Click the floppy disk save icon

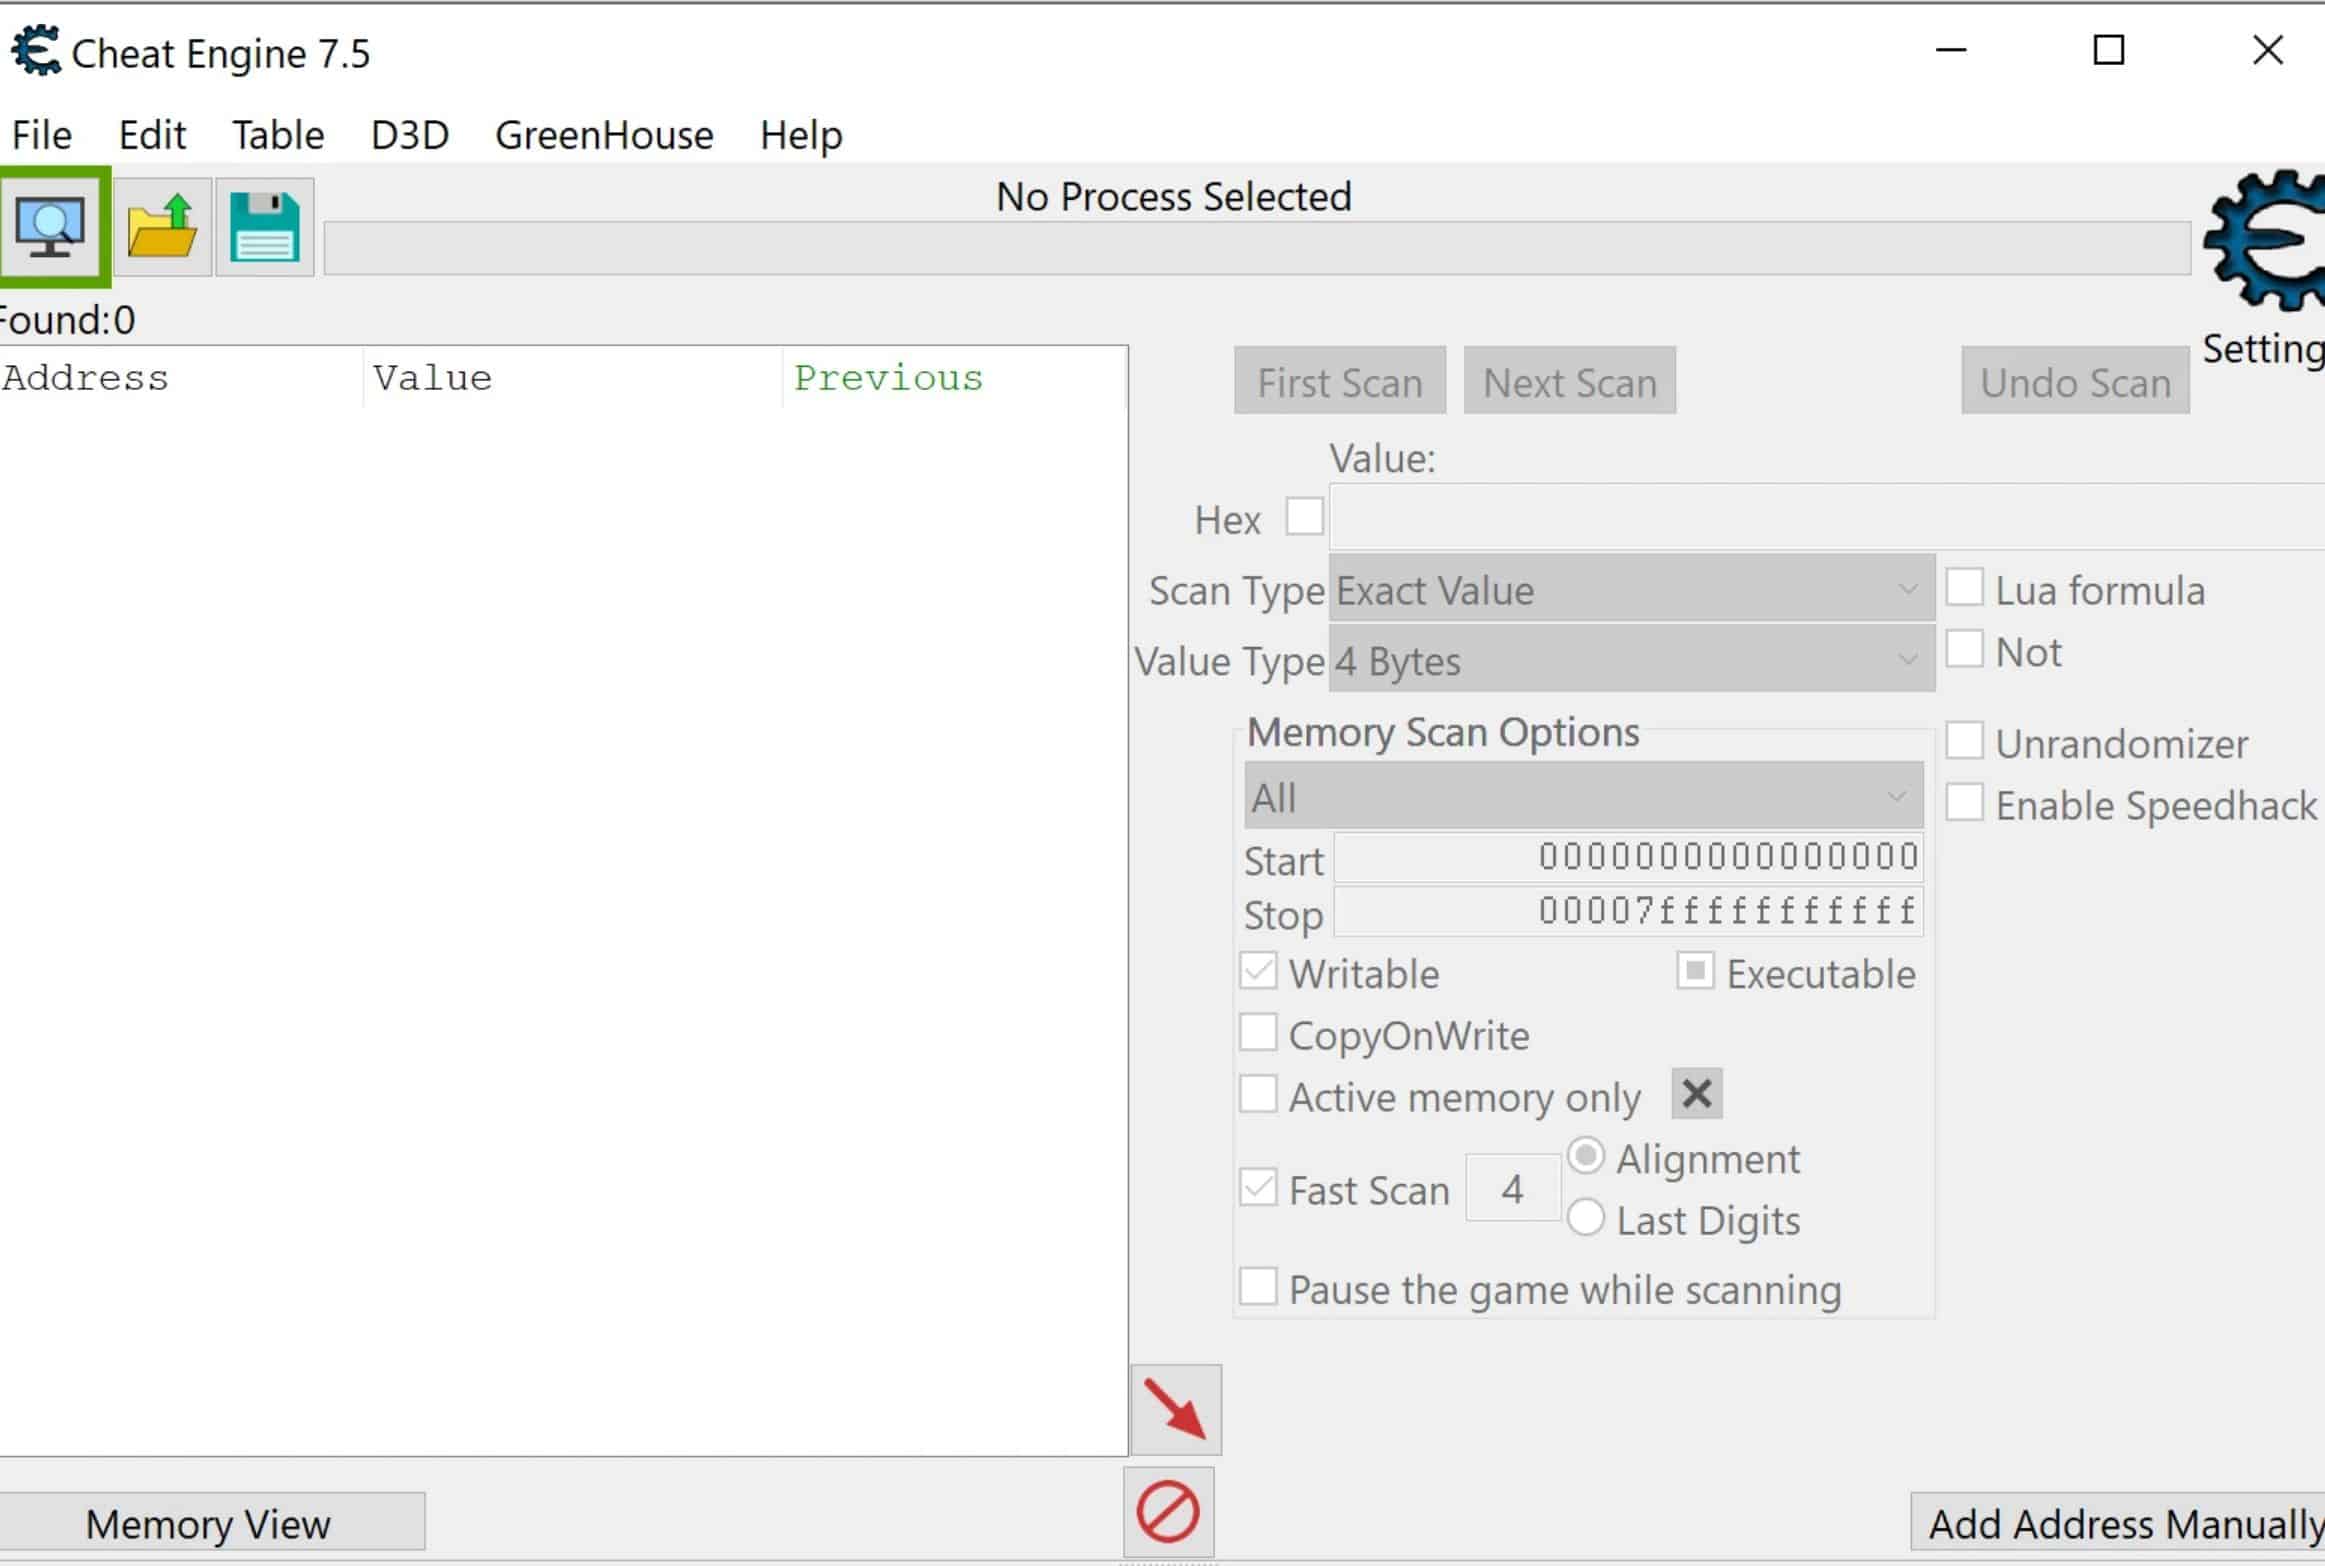coord(265,227)
